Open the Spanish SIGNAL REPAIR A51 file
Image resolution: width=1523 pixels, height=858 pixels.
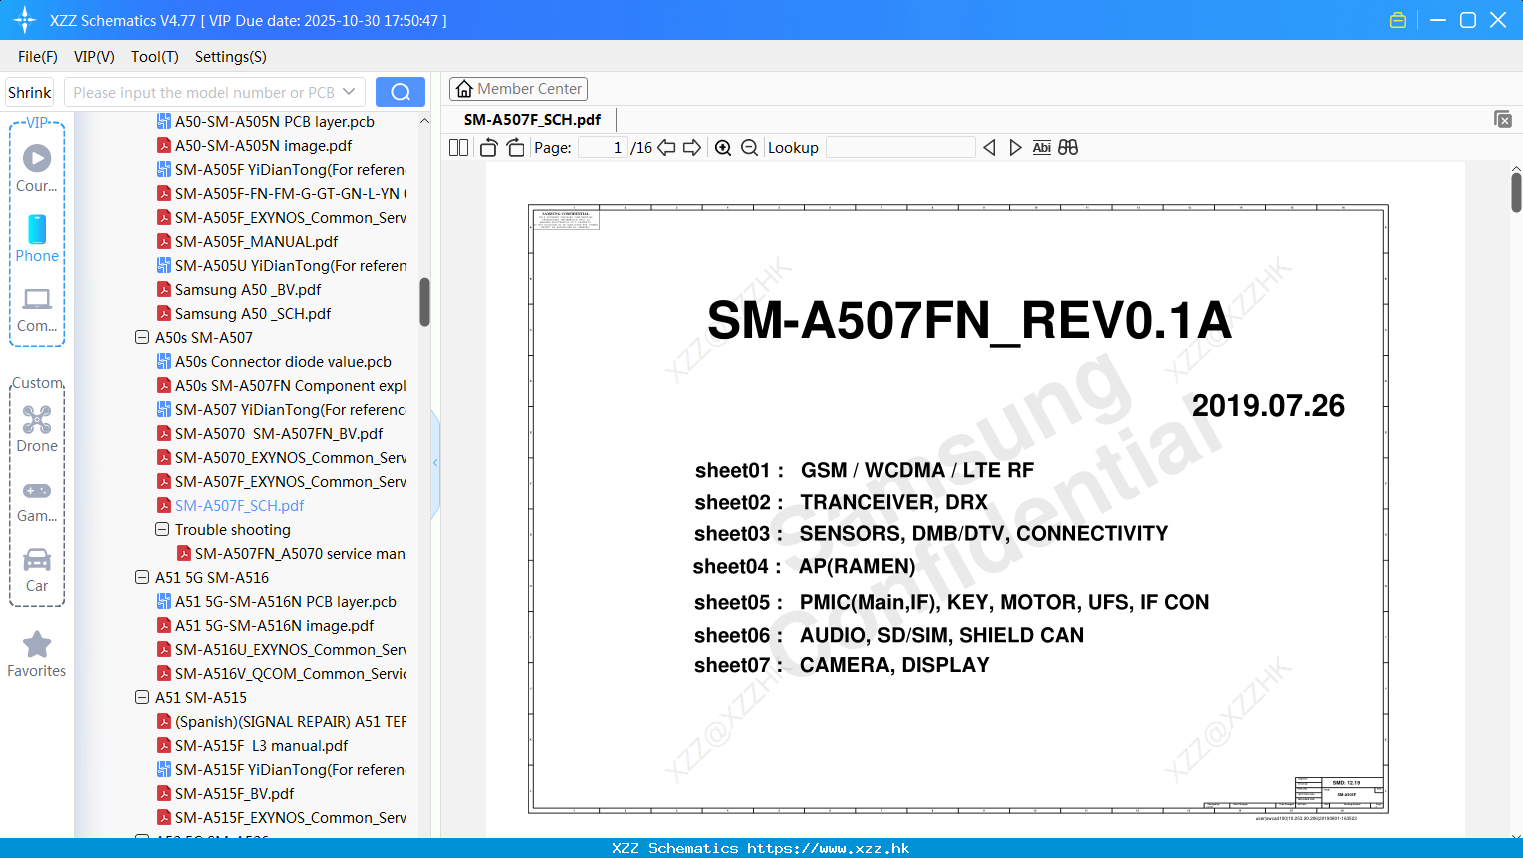click(281, 722)
